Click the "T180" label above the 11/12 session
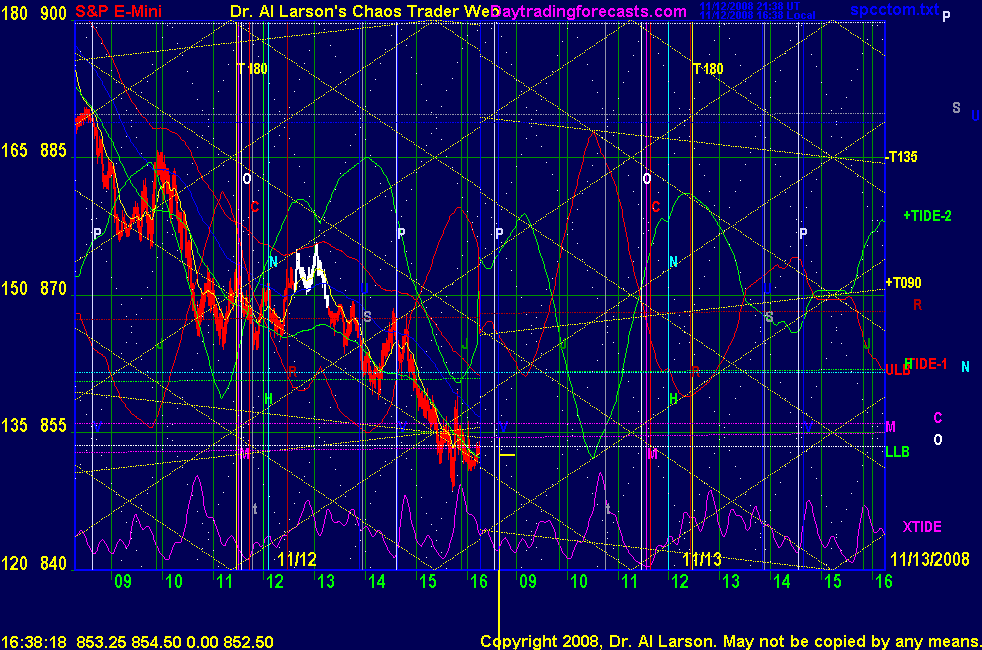 click(x=252, y=69)
